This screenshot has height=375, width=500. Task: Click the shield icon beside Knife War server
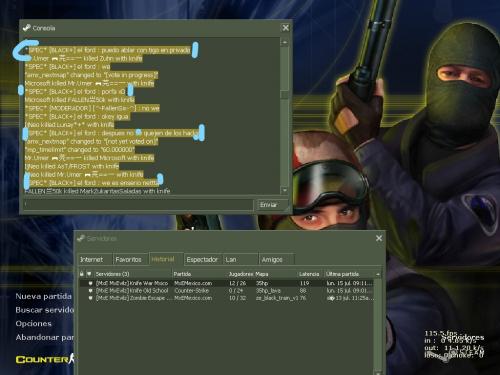point(90,283)
